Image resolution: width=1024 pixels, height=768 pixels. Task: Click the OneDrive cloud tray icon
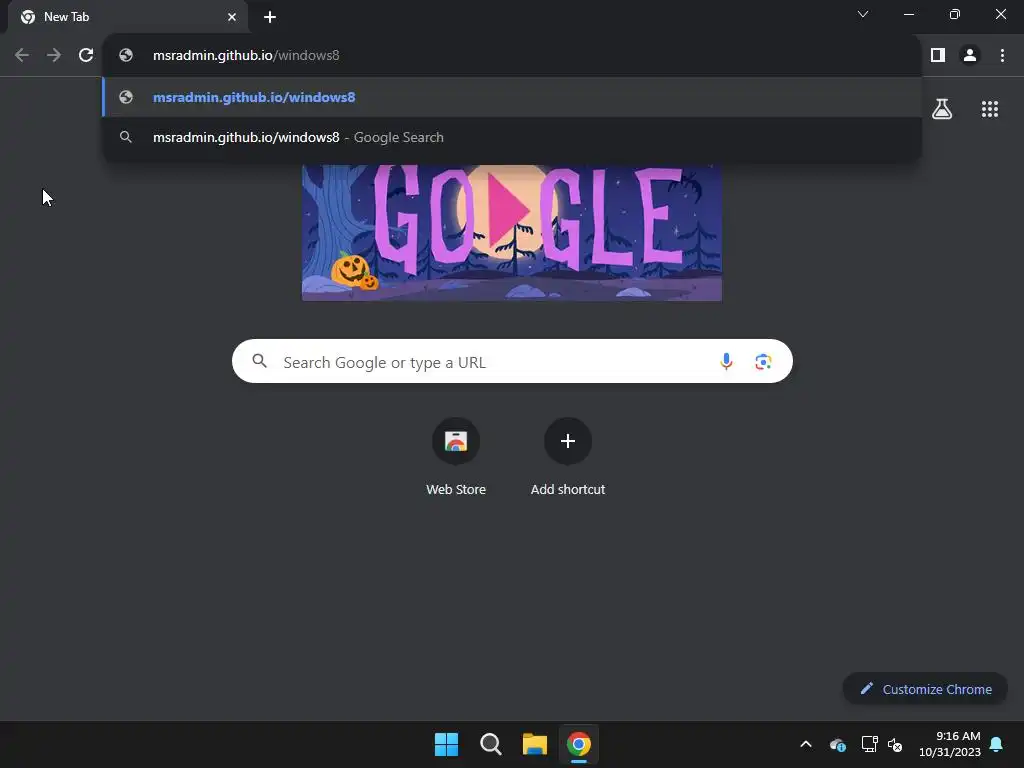[838, 744]
